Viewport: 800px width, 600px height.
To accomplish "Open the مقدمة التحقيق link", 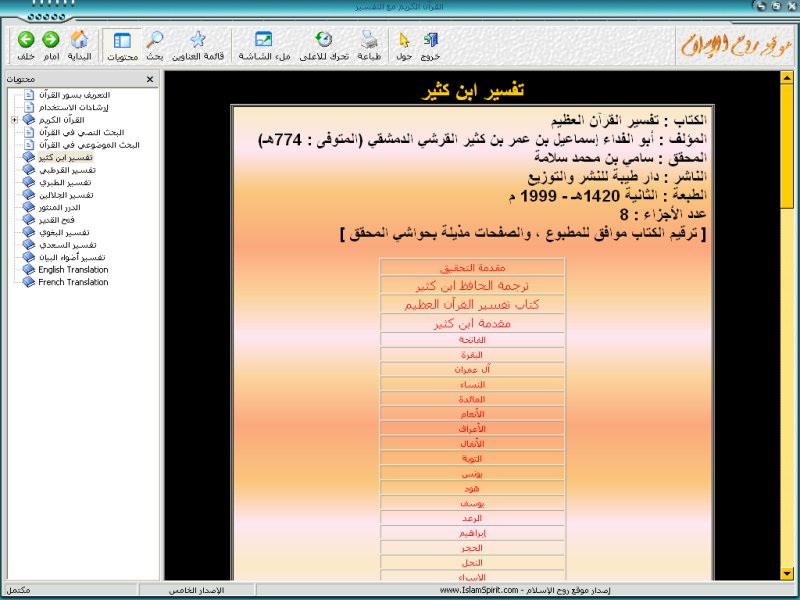I will (472, 268).
